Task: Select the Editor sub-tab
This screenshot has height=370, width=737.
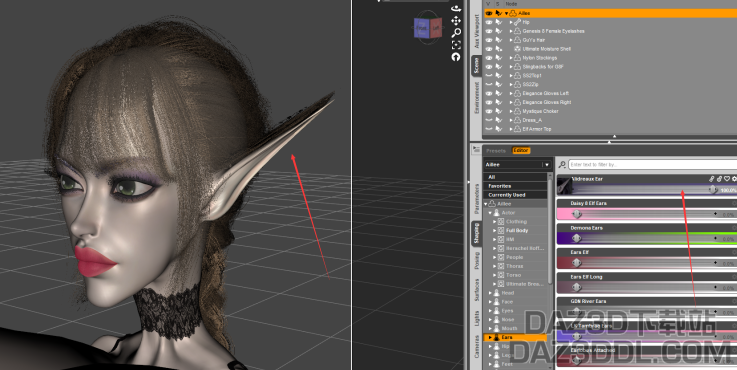Action: 521,151
